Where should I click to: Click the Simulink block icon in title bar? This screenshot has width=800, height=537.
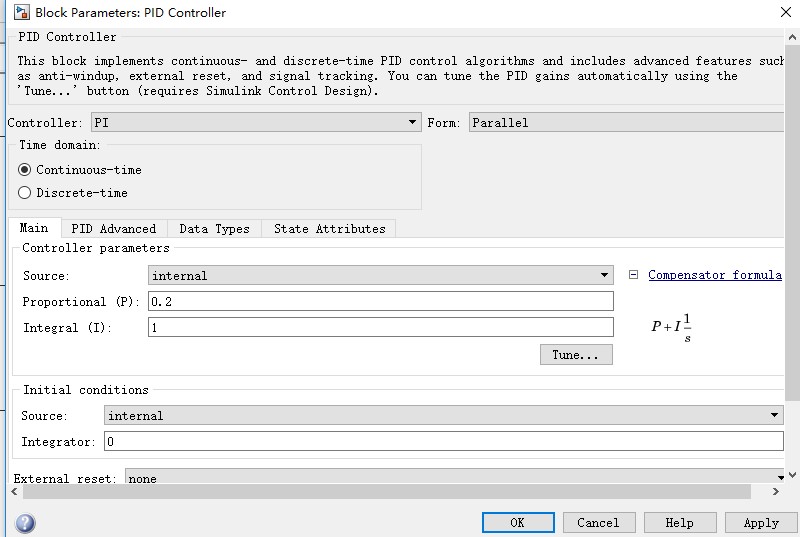click(x=18, y=12)
